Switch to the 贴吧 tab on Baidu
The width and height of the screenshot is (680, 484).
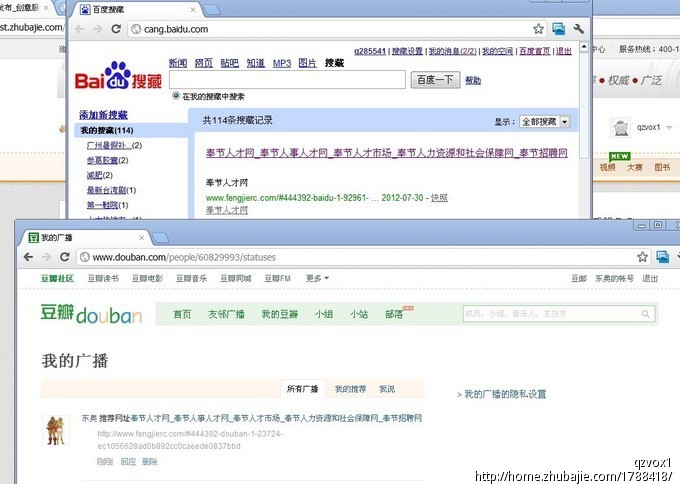(230, 63)
